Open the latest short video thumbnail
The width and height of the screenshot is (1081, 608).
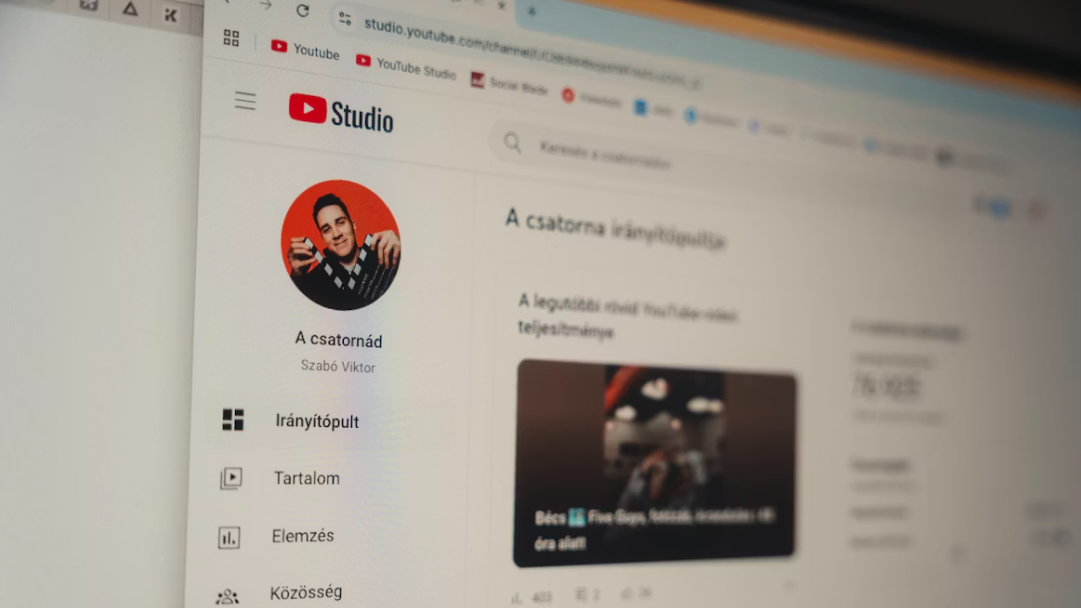click(654, 464)
